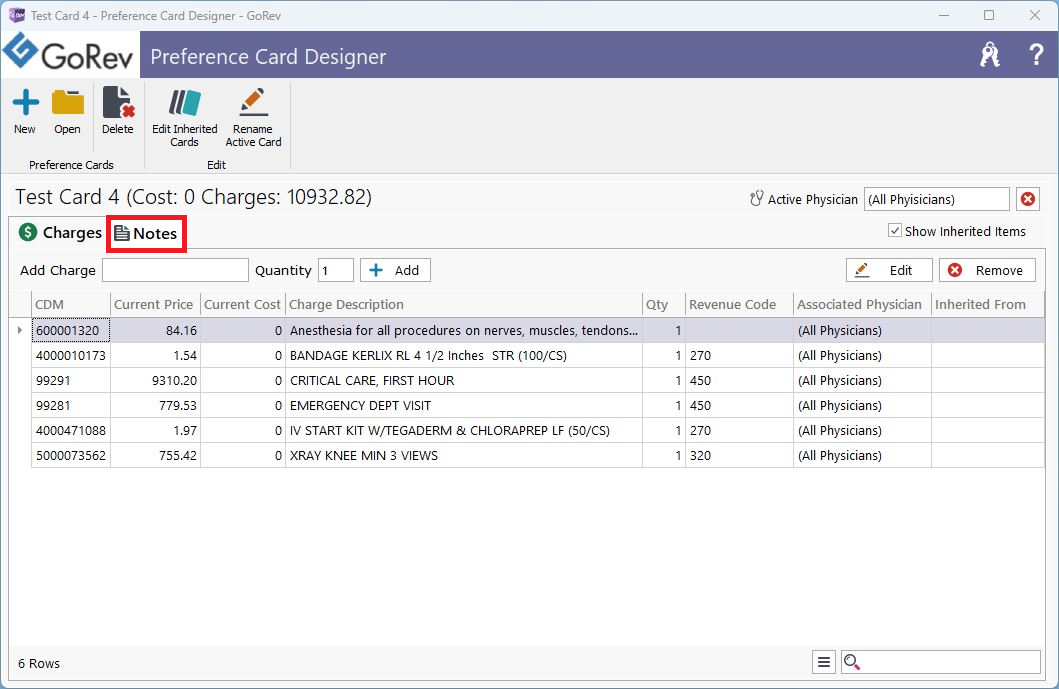Clear the Active Physician with the red X

tap(1027, 199)
